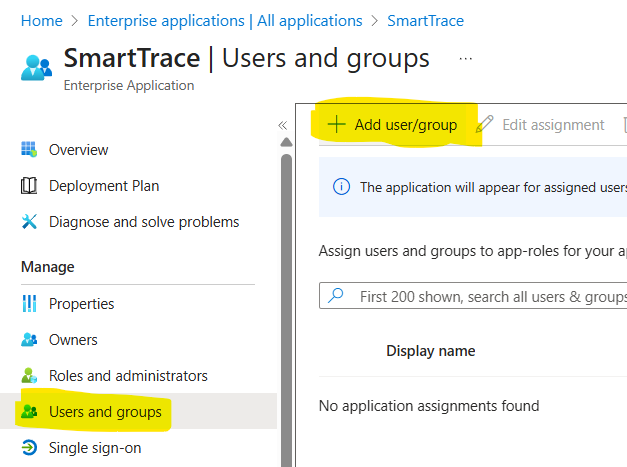Navigate to Enterprise applications | All applications breadcrumb
This screenshot has height=467, width=627.
tap(225, 20)
